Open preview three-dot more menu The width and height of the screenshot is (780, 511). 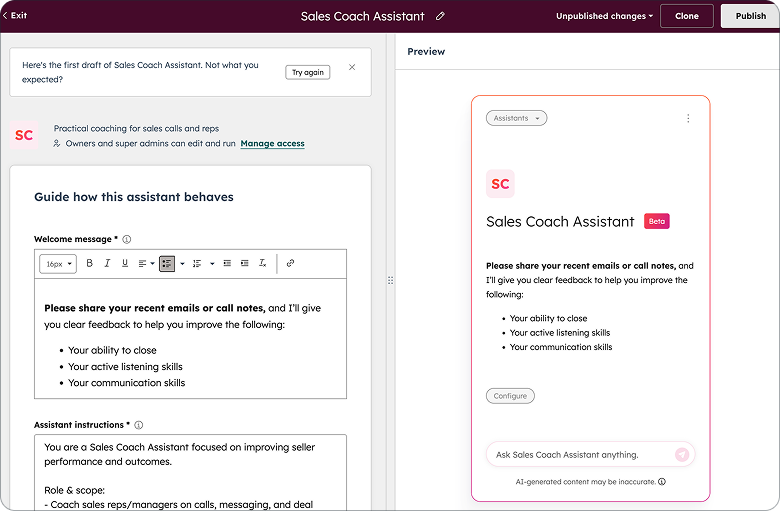pos(688,118)
